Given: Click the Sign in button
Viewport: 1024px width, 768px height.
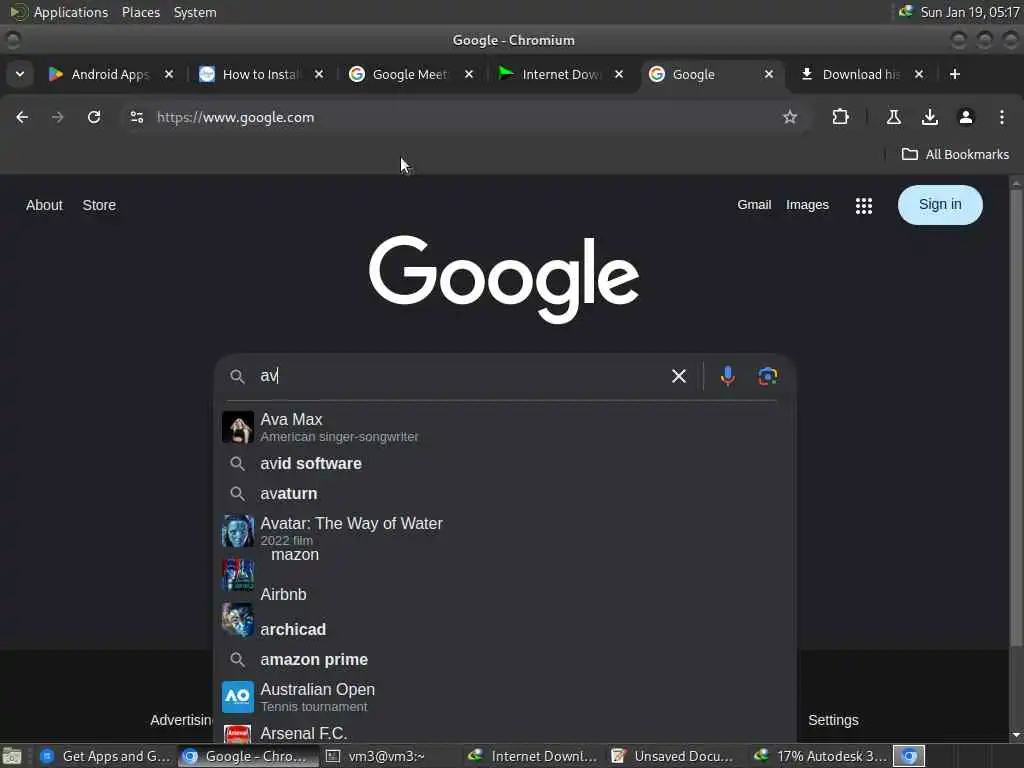Looking at the screenshot, I should [940, 204].
